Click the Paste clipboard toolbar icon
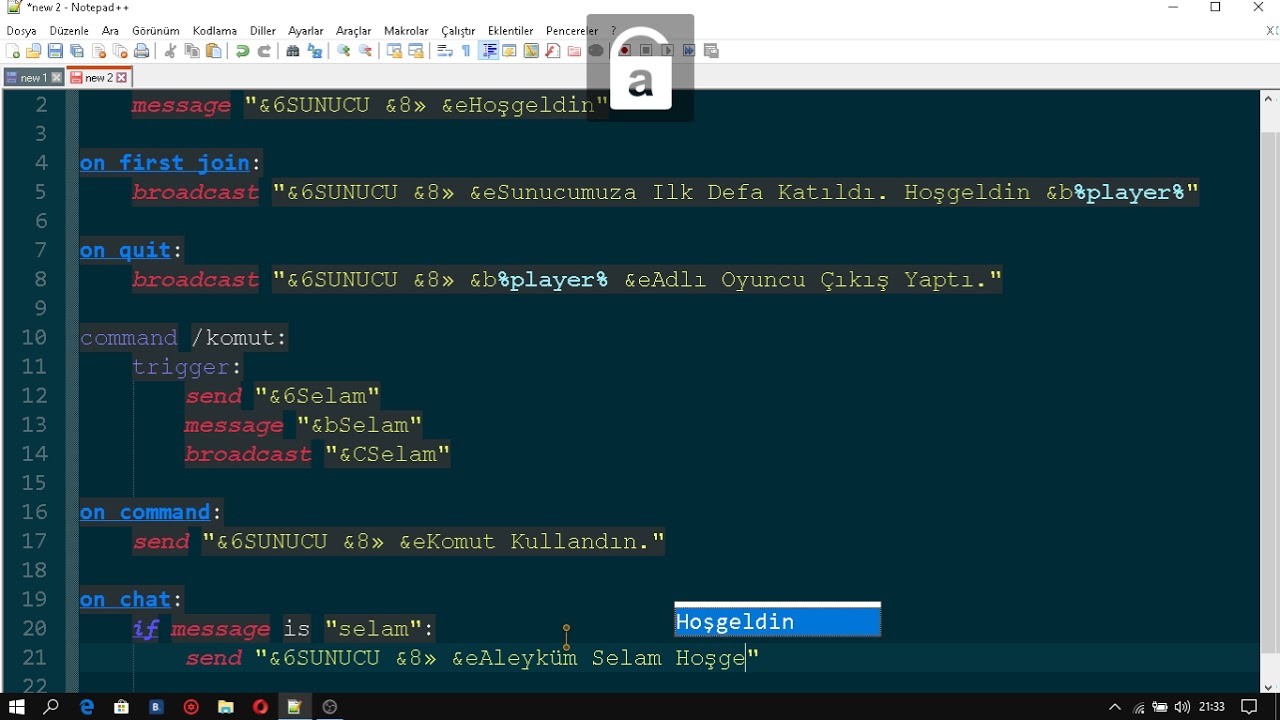This screenshot has width=1280, height=720. pyautogui.click(x=214, y=51)
